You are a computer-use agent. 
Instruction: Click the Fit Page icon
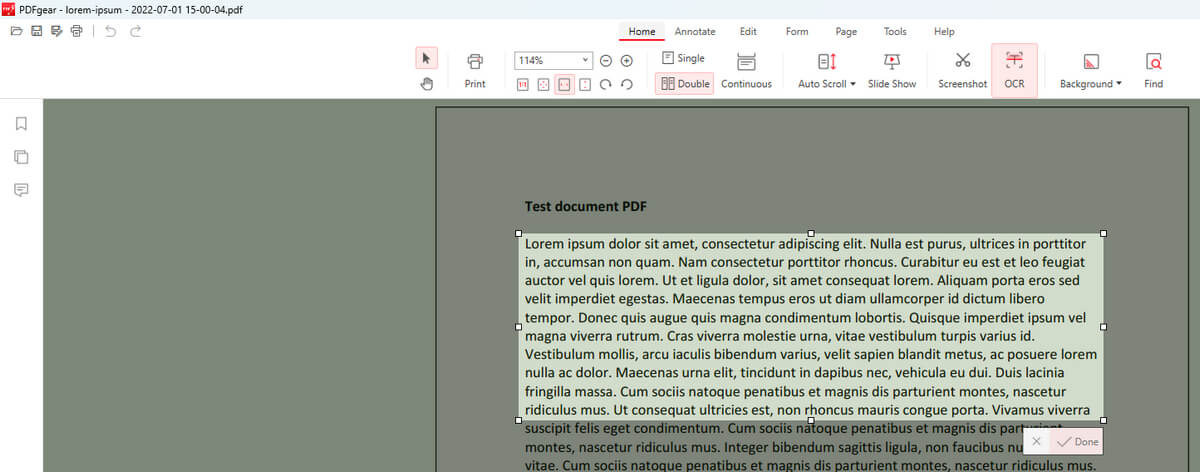(544, 85)
